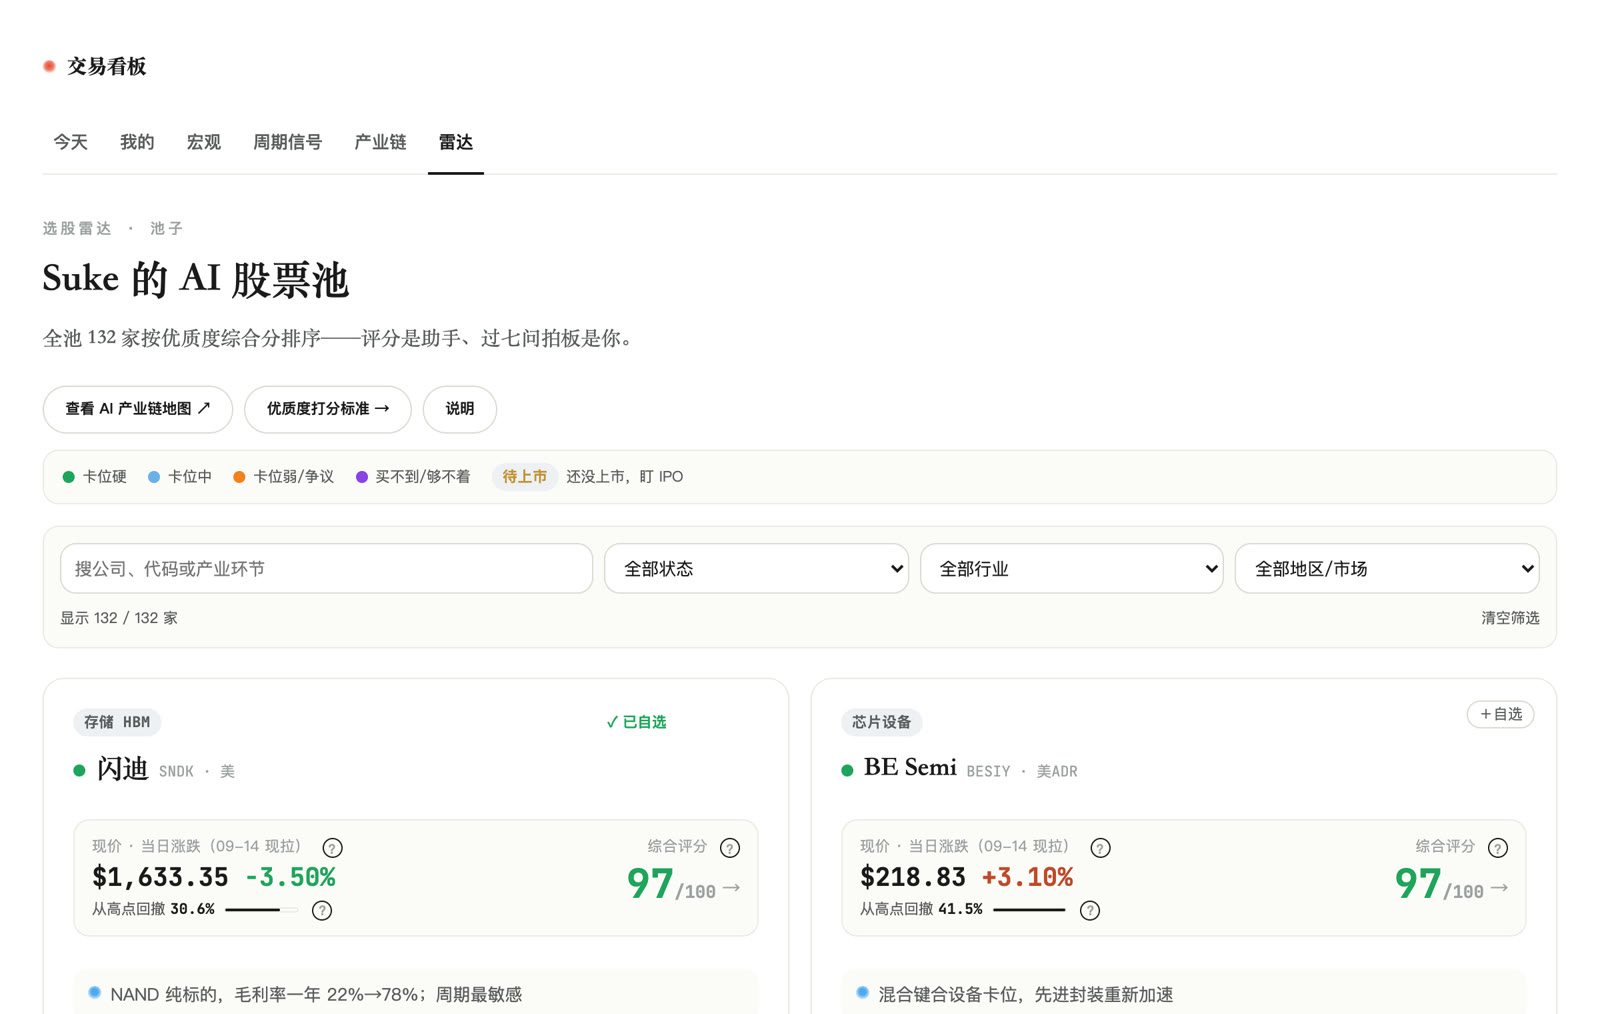
Task: Focus the 搜公司、代码或产业环节 search field
Action: point(326,569)
